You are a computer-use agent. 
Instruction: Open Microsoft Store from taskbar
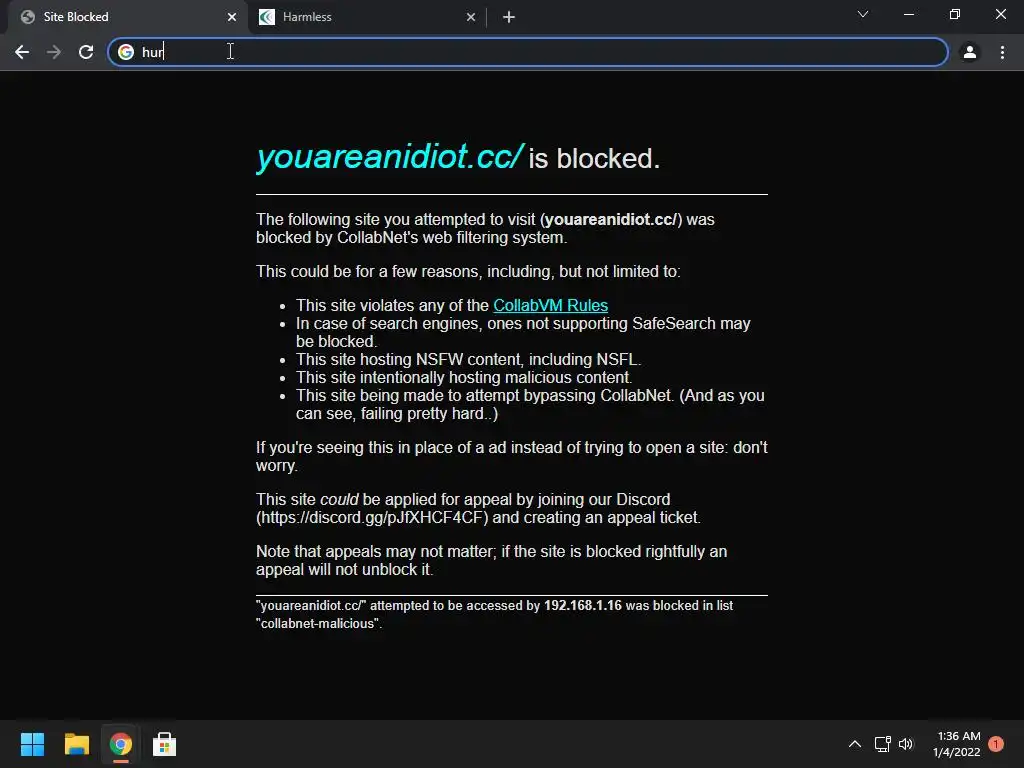click(165, 744)
